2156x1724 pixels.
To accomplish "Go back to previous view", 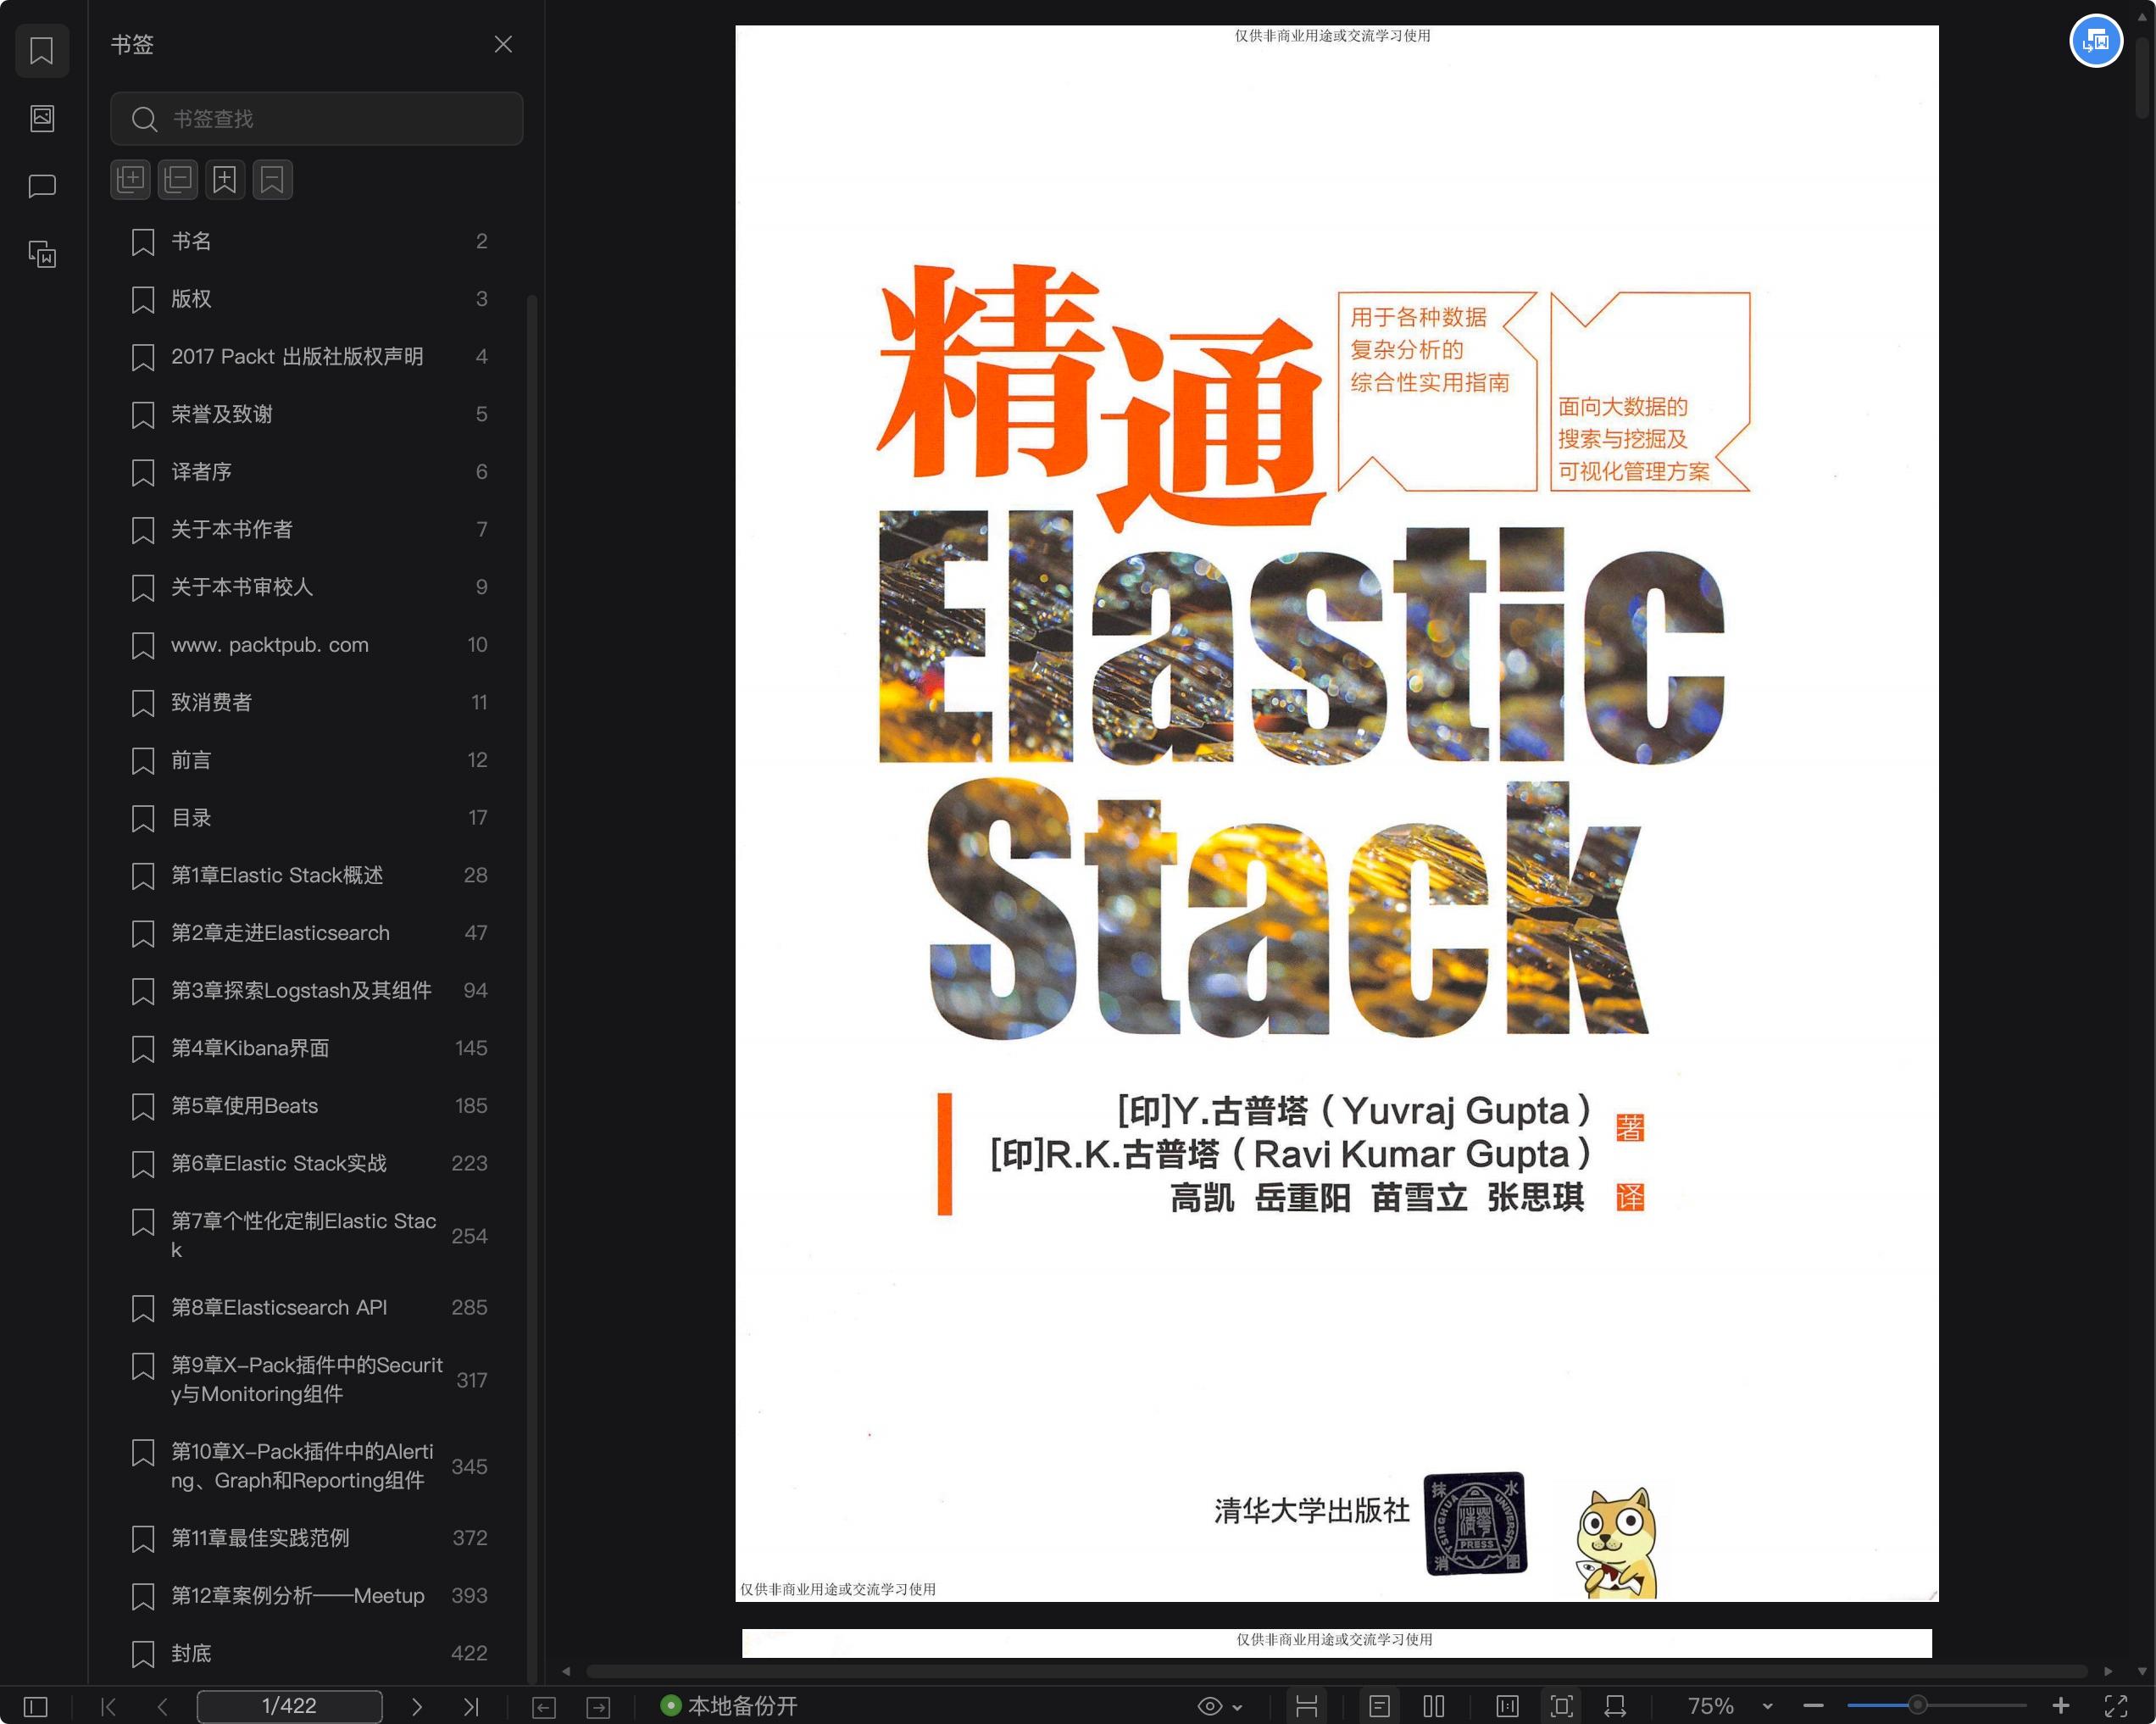I will pyautogui.click(x=543, y=1707).
